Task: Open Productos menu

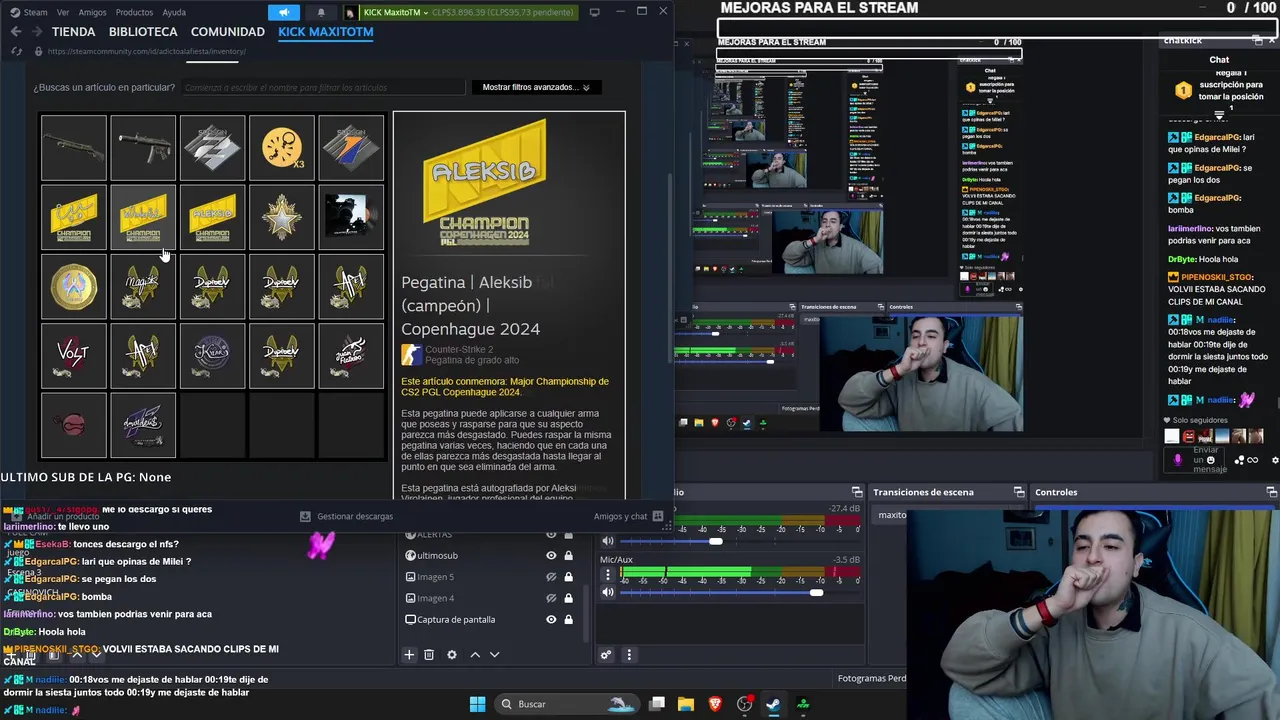Action: point(134,12)
